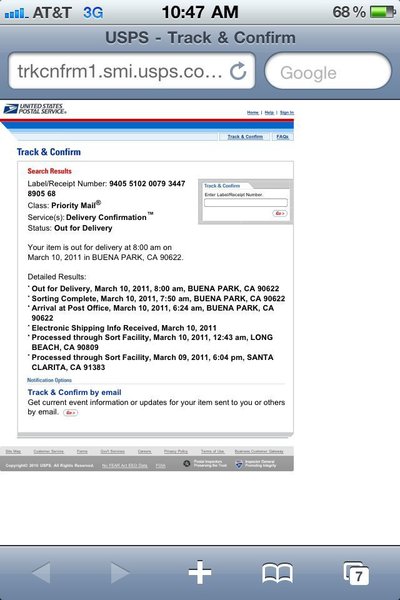
Task: Click the Home link
Action: (253, 112)
